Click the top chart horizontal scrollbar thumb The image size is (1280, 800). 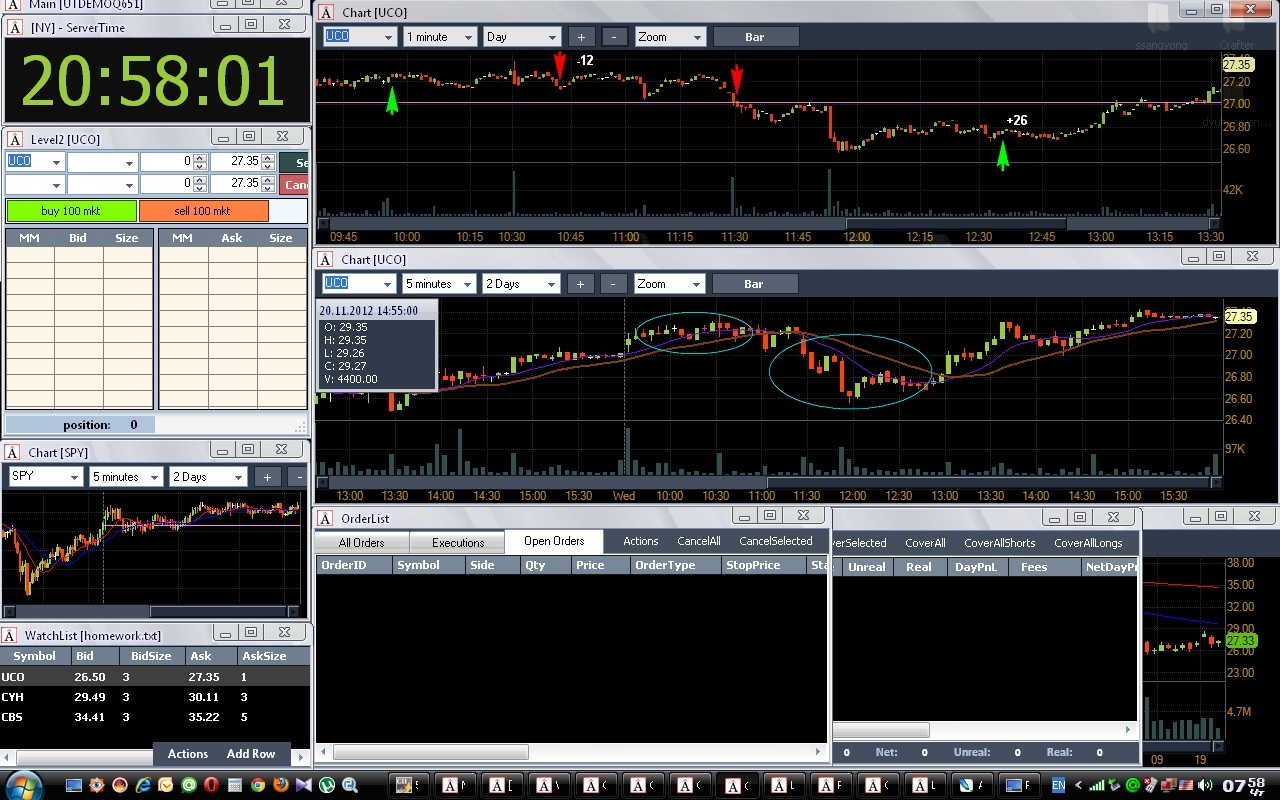pyautogui.click(x=956, y=224)
